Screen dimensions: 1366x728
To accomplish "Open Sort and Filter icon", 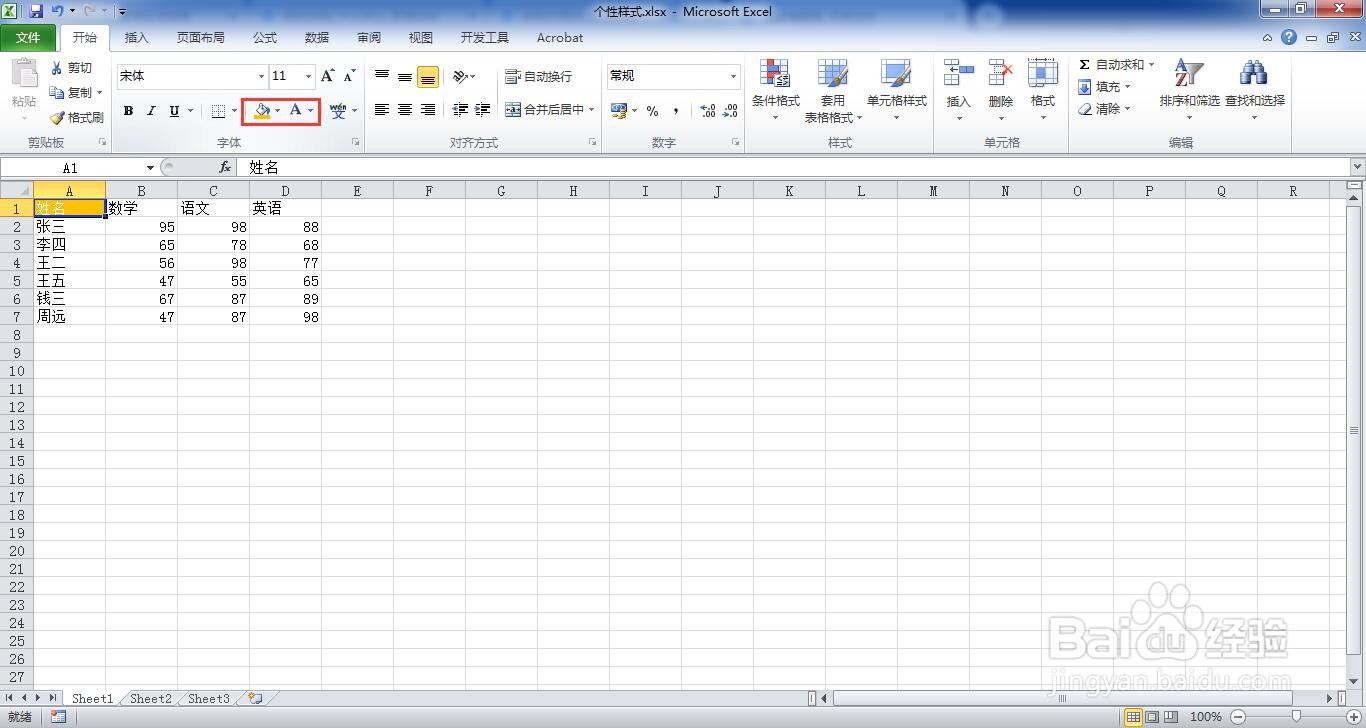I will click(1188, 74).
